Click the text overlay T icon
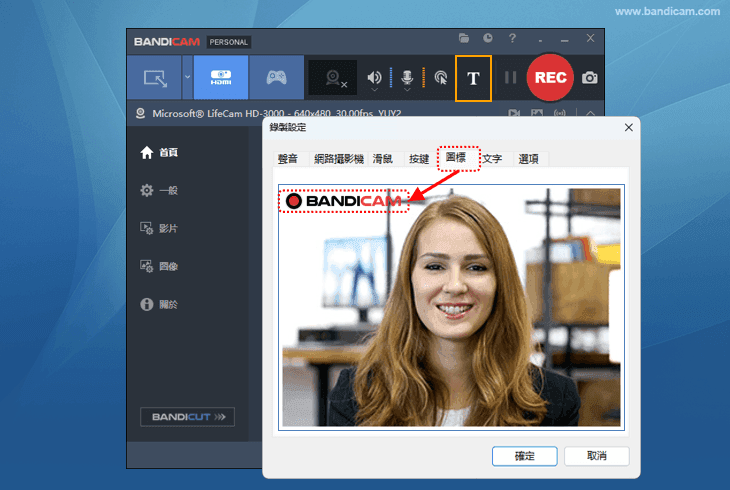 473,78
